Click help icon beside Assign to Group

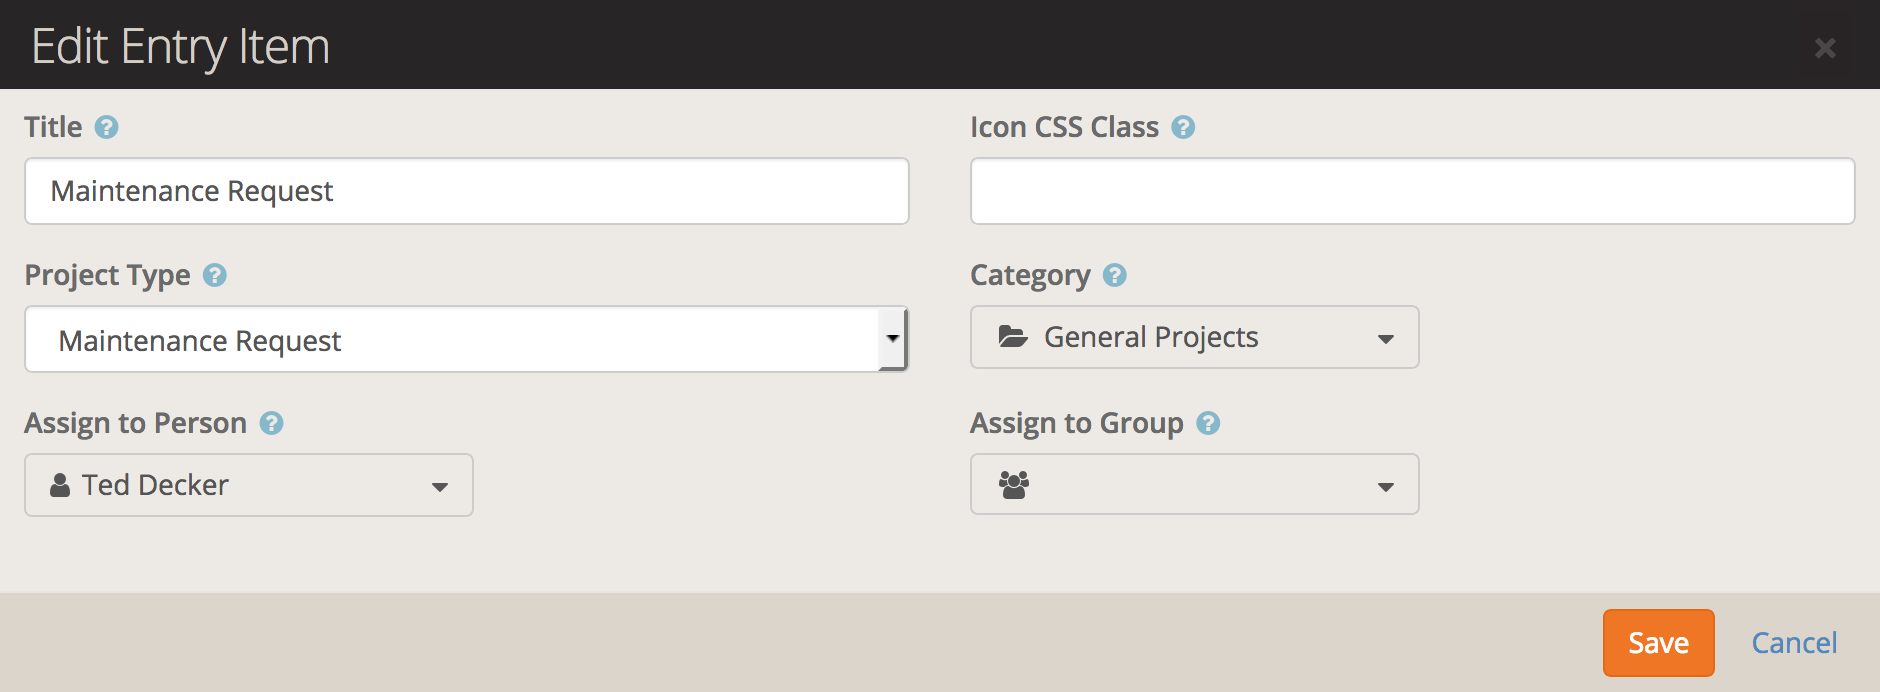pos(1208,423)
